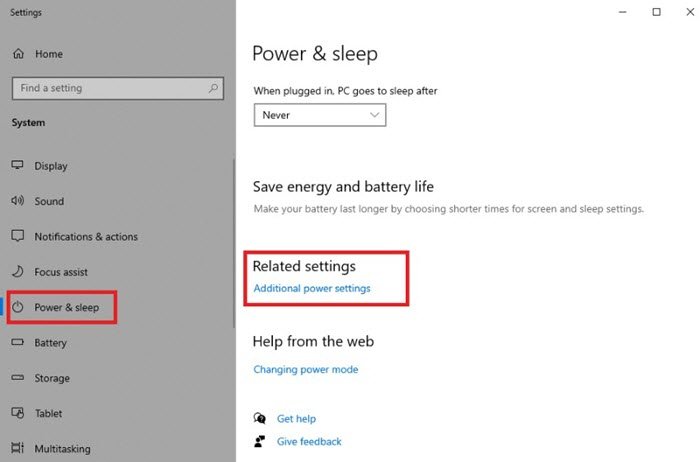Click the Tablet icon in sidebar
Viewport: 700px width, 462px height.
[x=17, y=413]
